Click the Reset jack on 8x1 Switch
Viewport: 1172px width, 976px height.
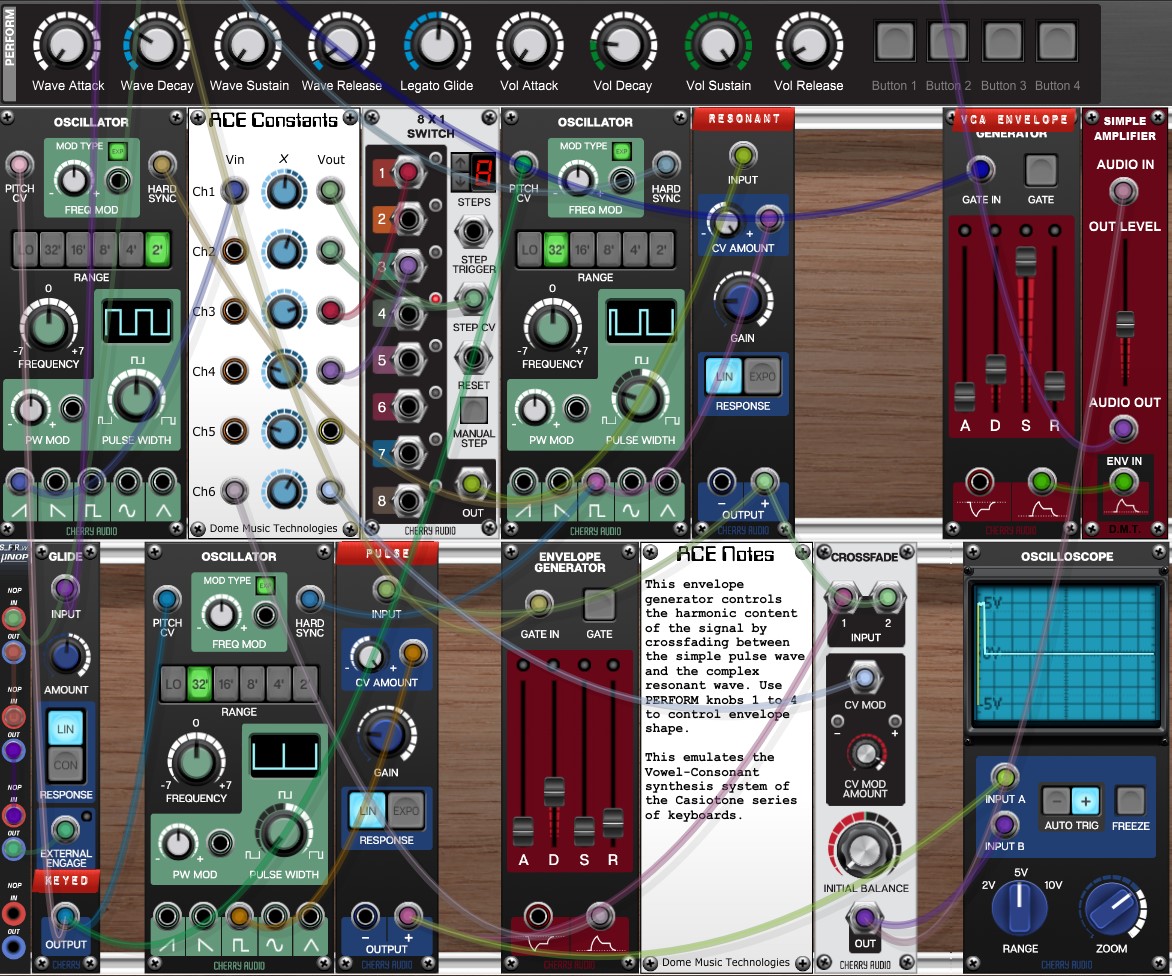pos(473,357)
